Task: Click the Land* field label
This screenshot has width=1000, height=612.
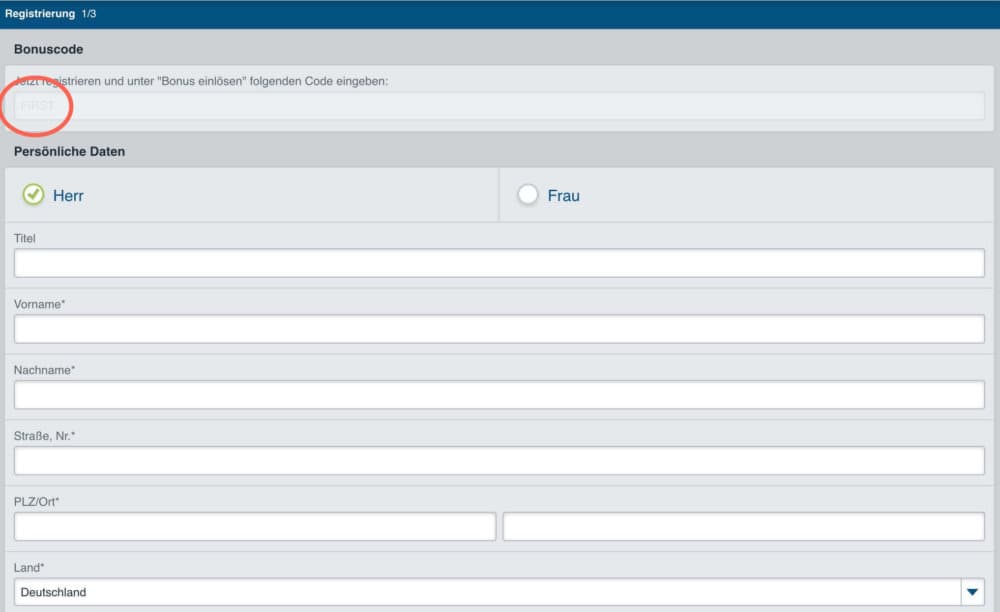Action: pyautogui.click(x=29, y=568)
